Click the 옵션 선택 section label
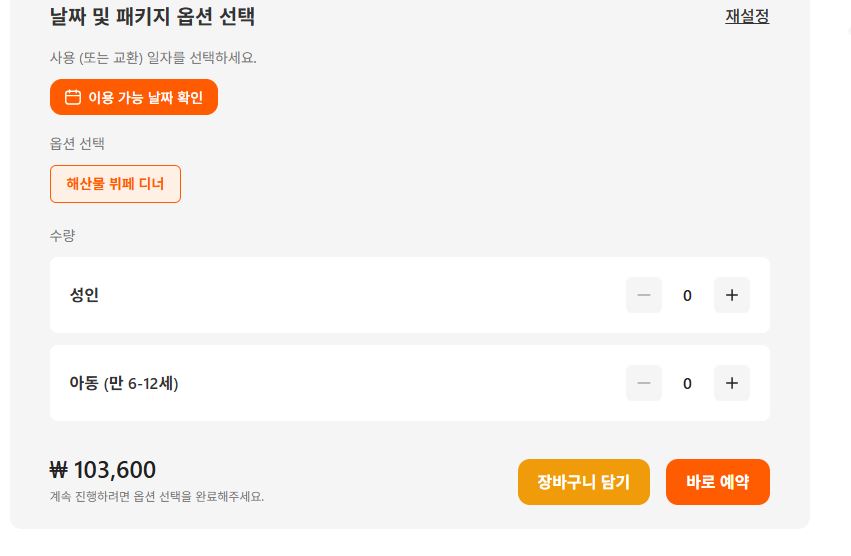 point(77,144)
